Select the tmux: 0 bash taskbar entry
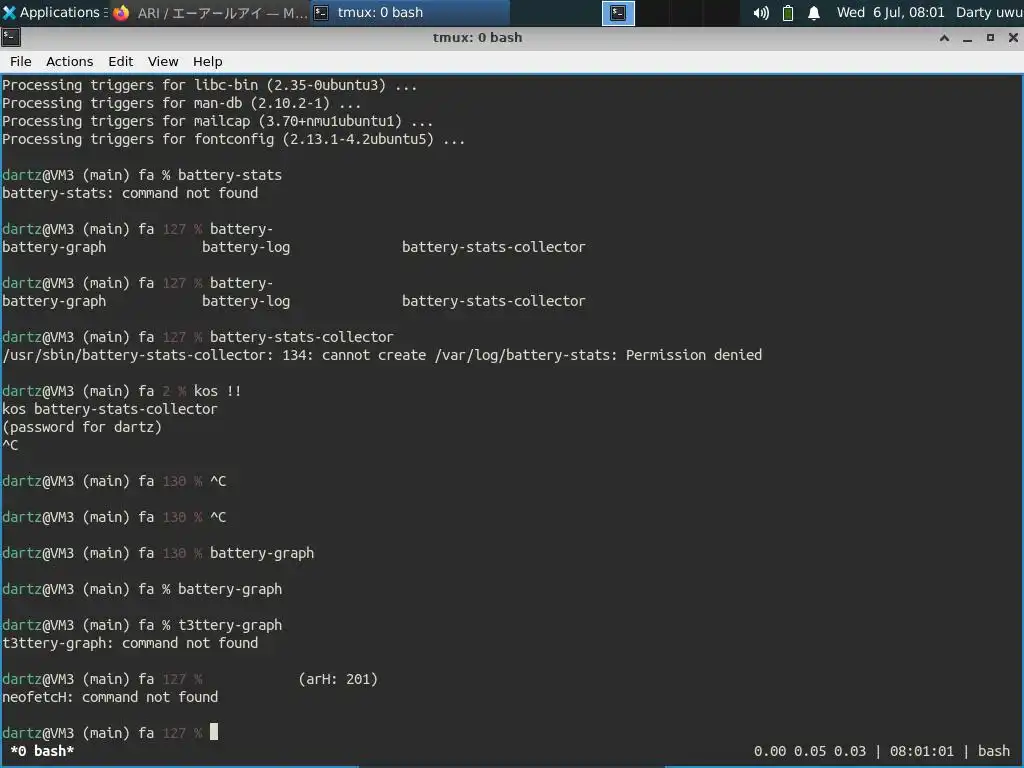Image resolution: width=1024 pixels, height=768 pixels. [x=409, y=12]
